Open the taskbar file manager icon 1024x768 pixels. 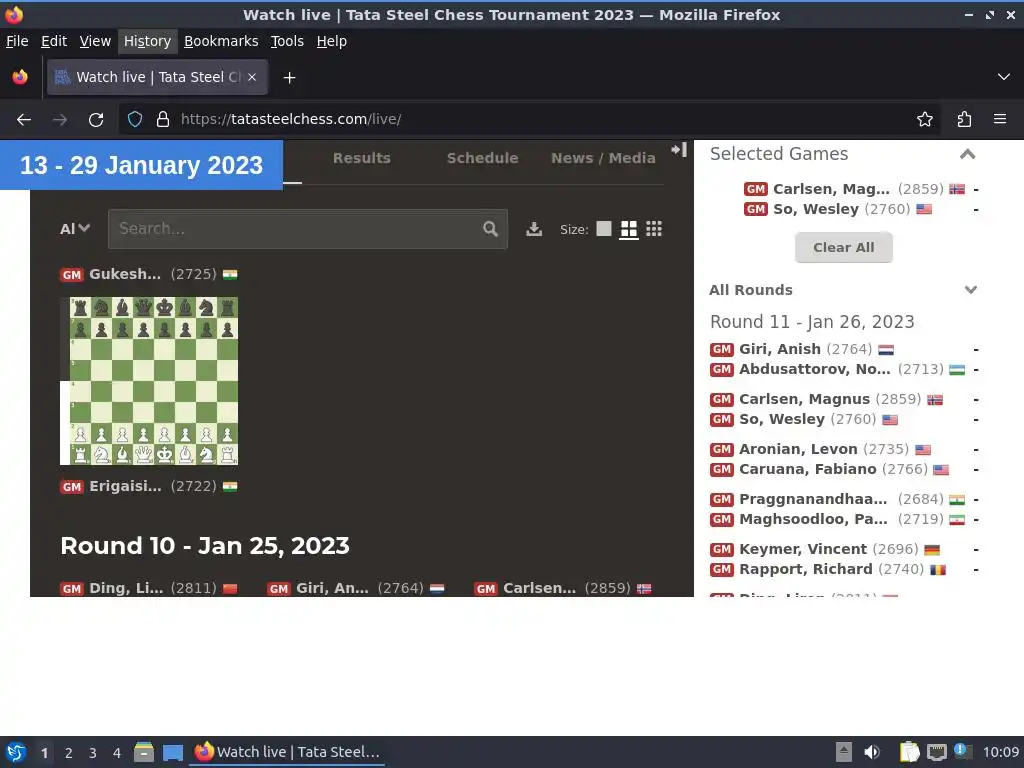click(144, 752)
